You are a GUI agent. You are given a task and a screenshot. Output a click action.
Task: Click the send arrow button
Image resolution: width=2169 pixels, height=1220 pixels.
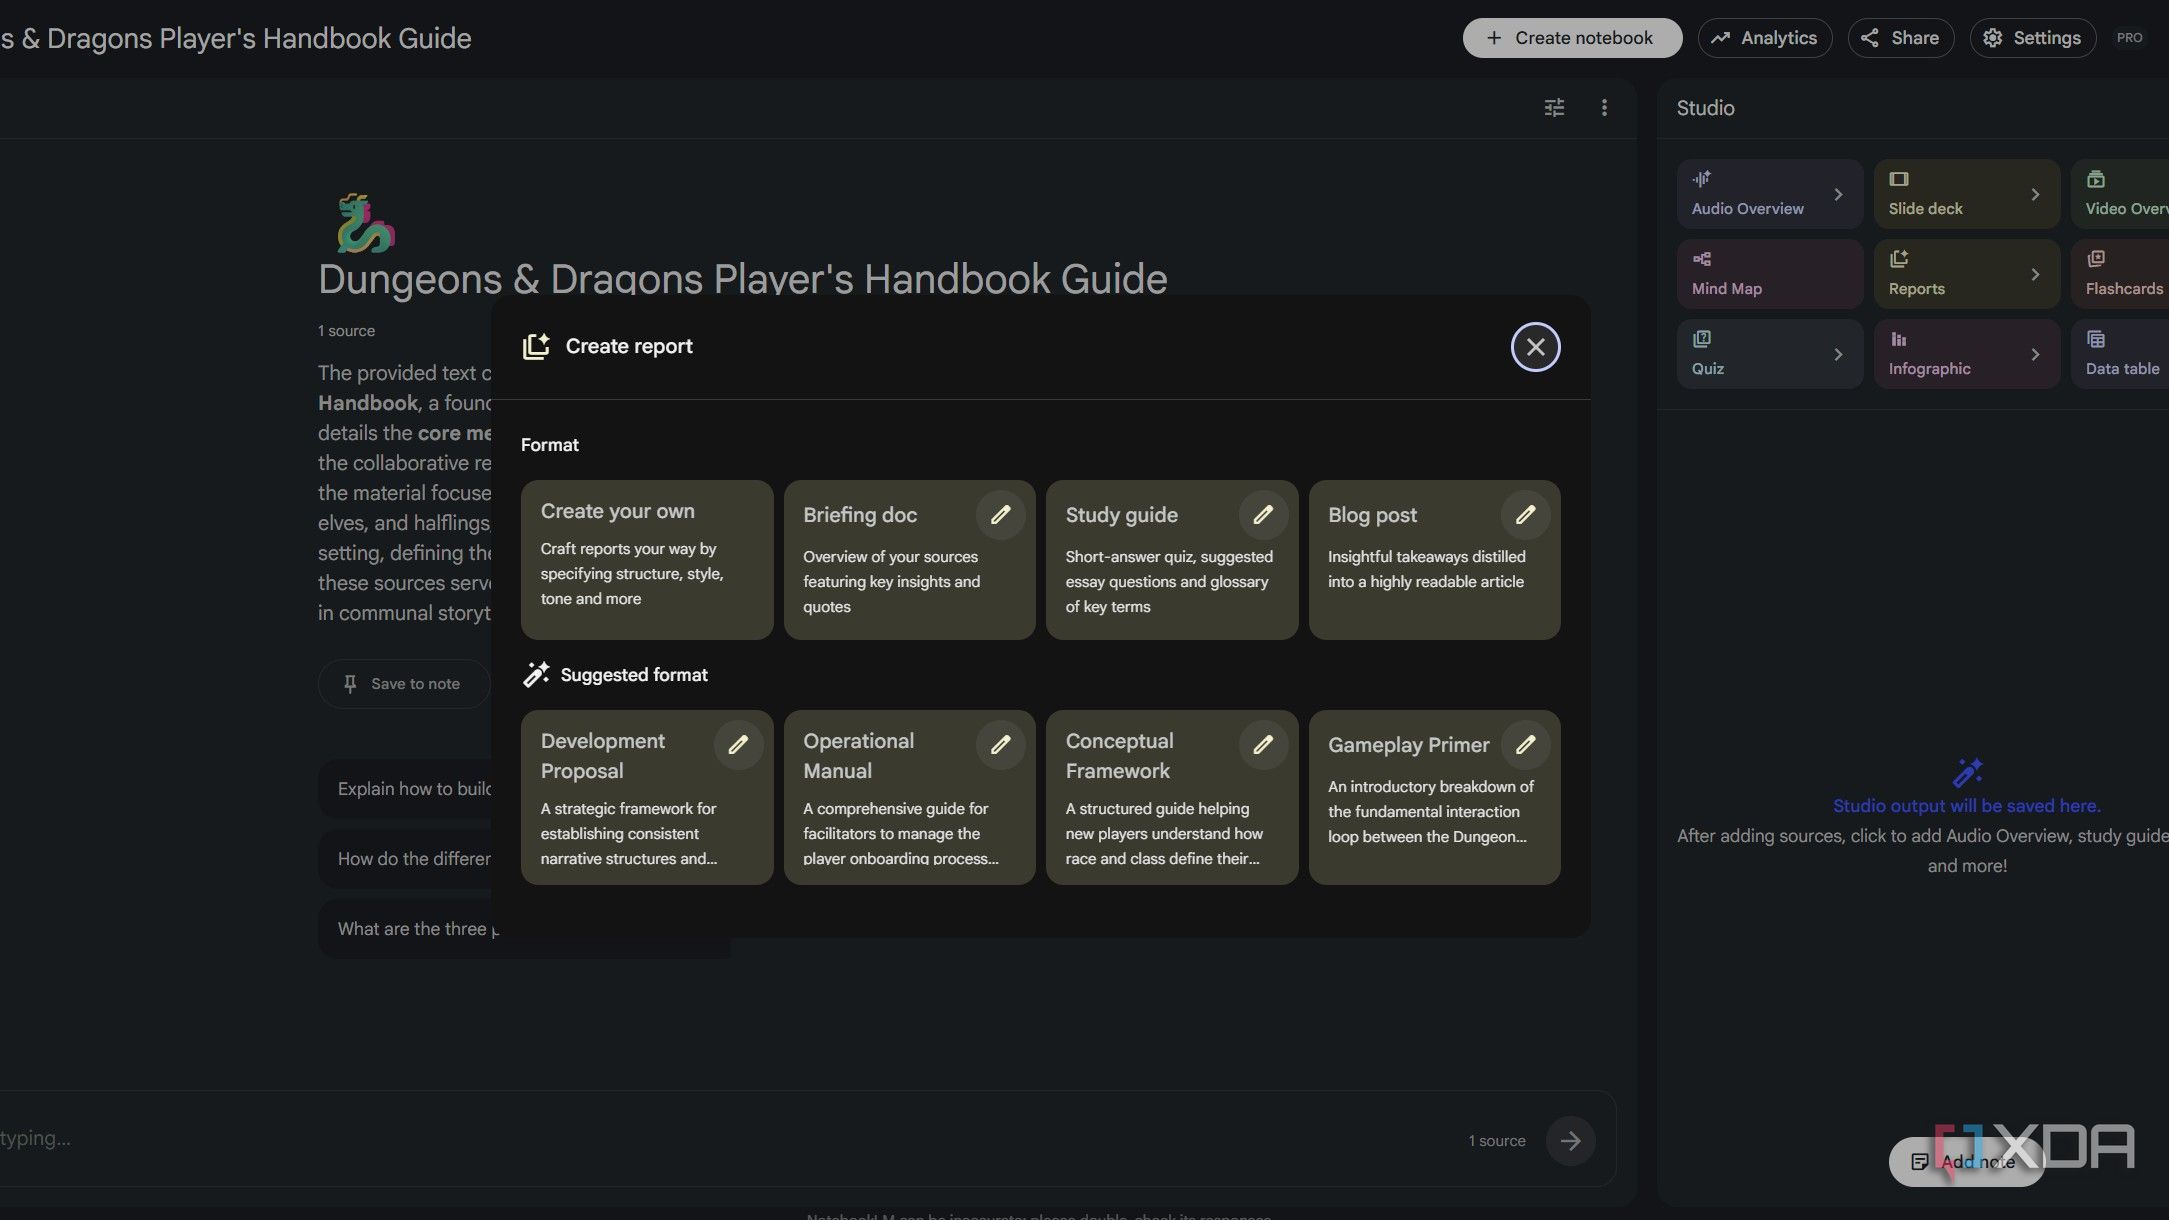tap(1570, 1141)
